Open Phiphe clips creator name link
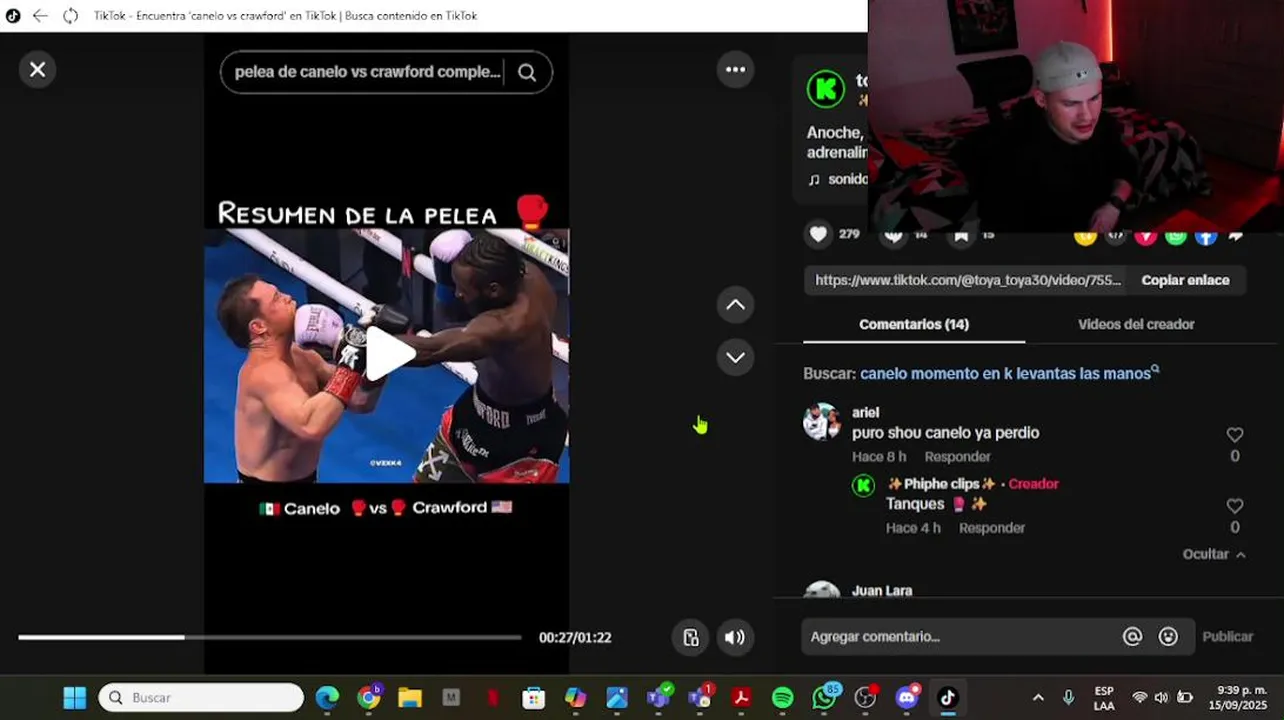Viewport: 1284px width, 720px height. tap(942, 484)
